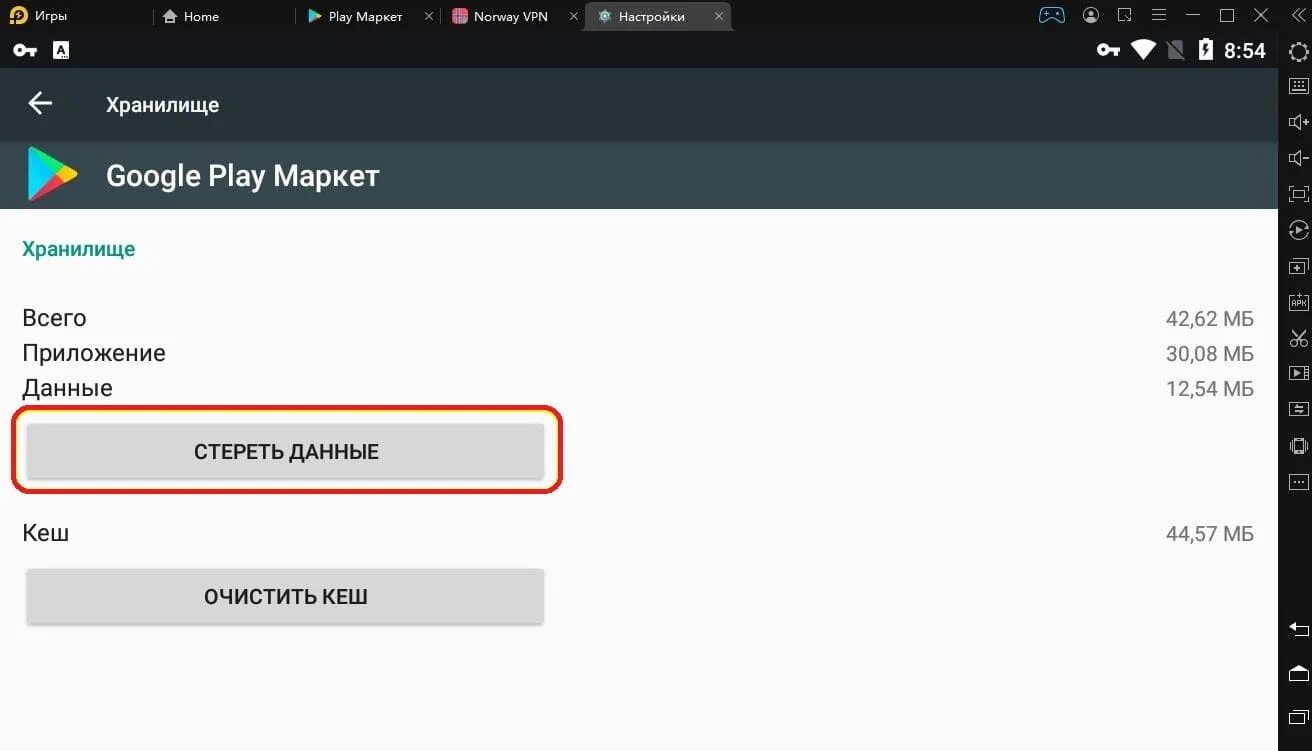The width and height of the screenshot is (1312, 751).
Task: Click the Google Play Маркет app icon
Action: (52, 174)
